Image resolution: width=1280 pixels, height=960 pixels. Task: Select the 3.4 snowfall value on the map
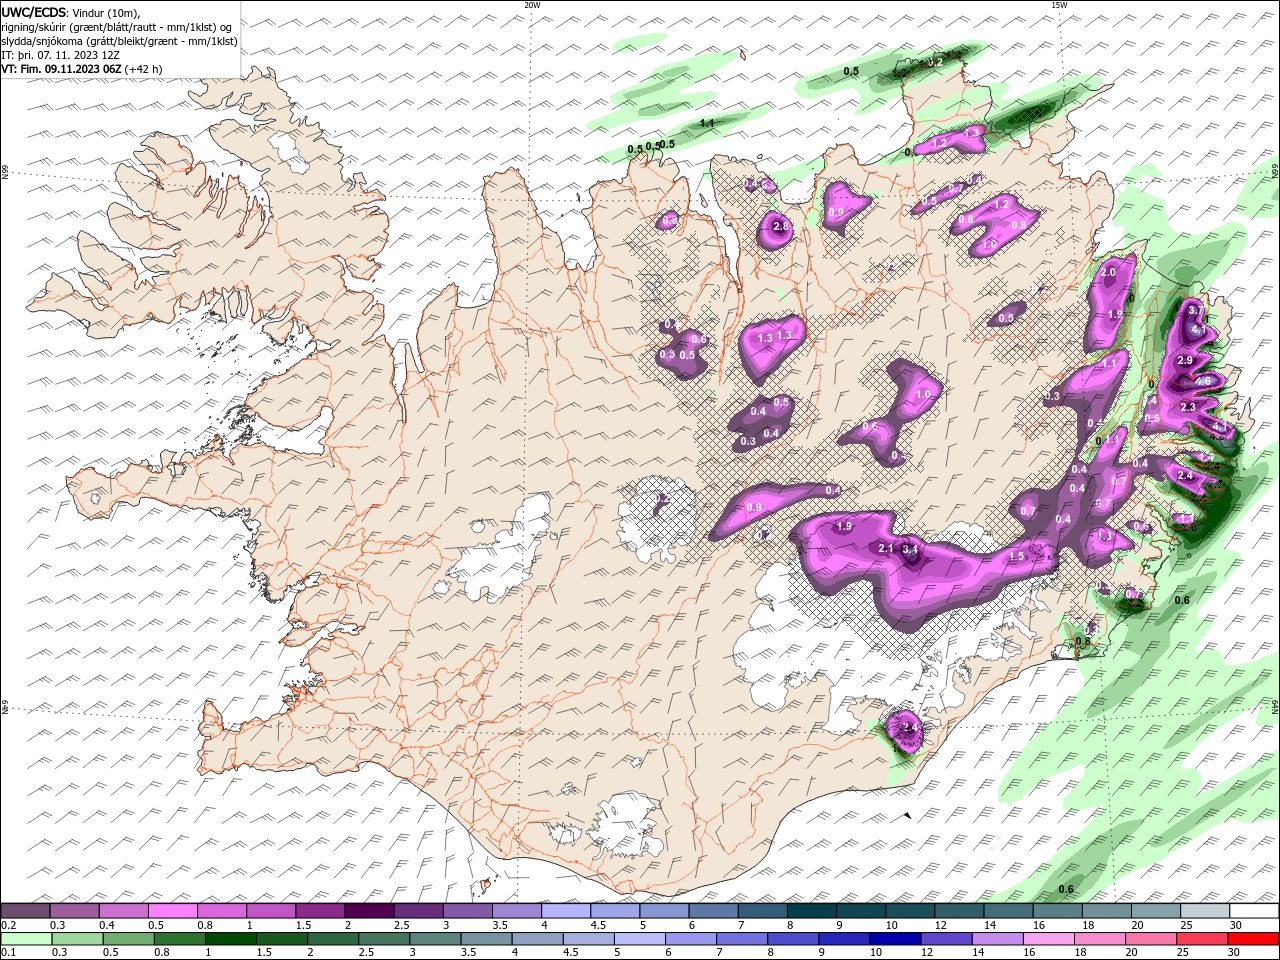click(x=910, y=549)
